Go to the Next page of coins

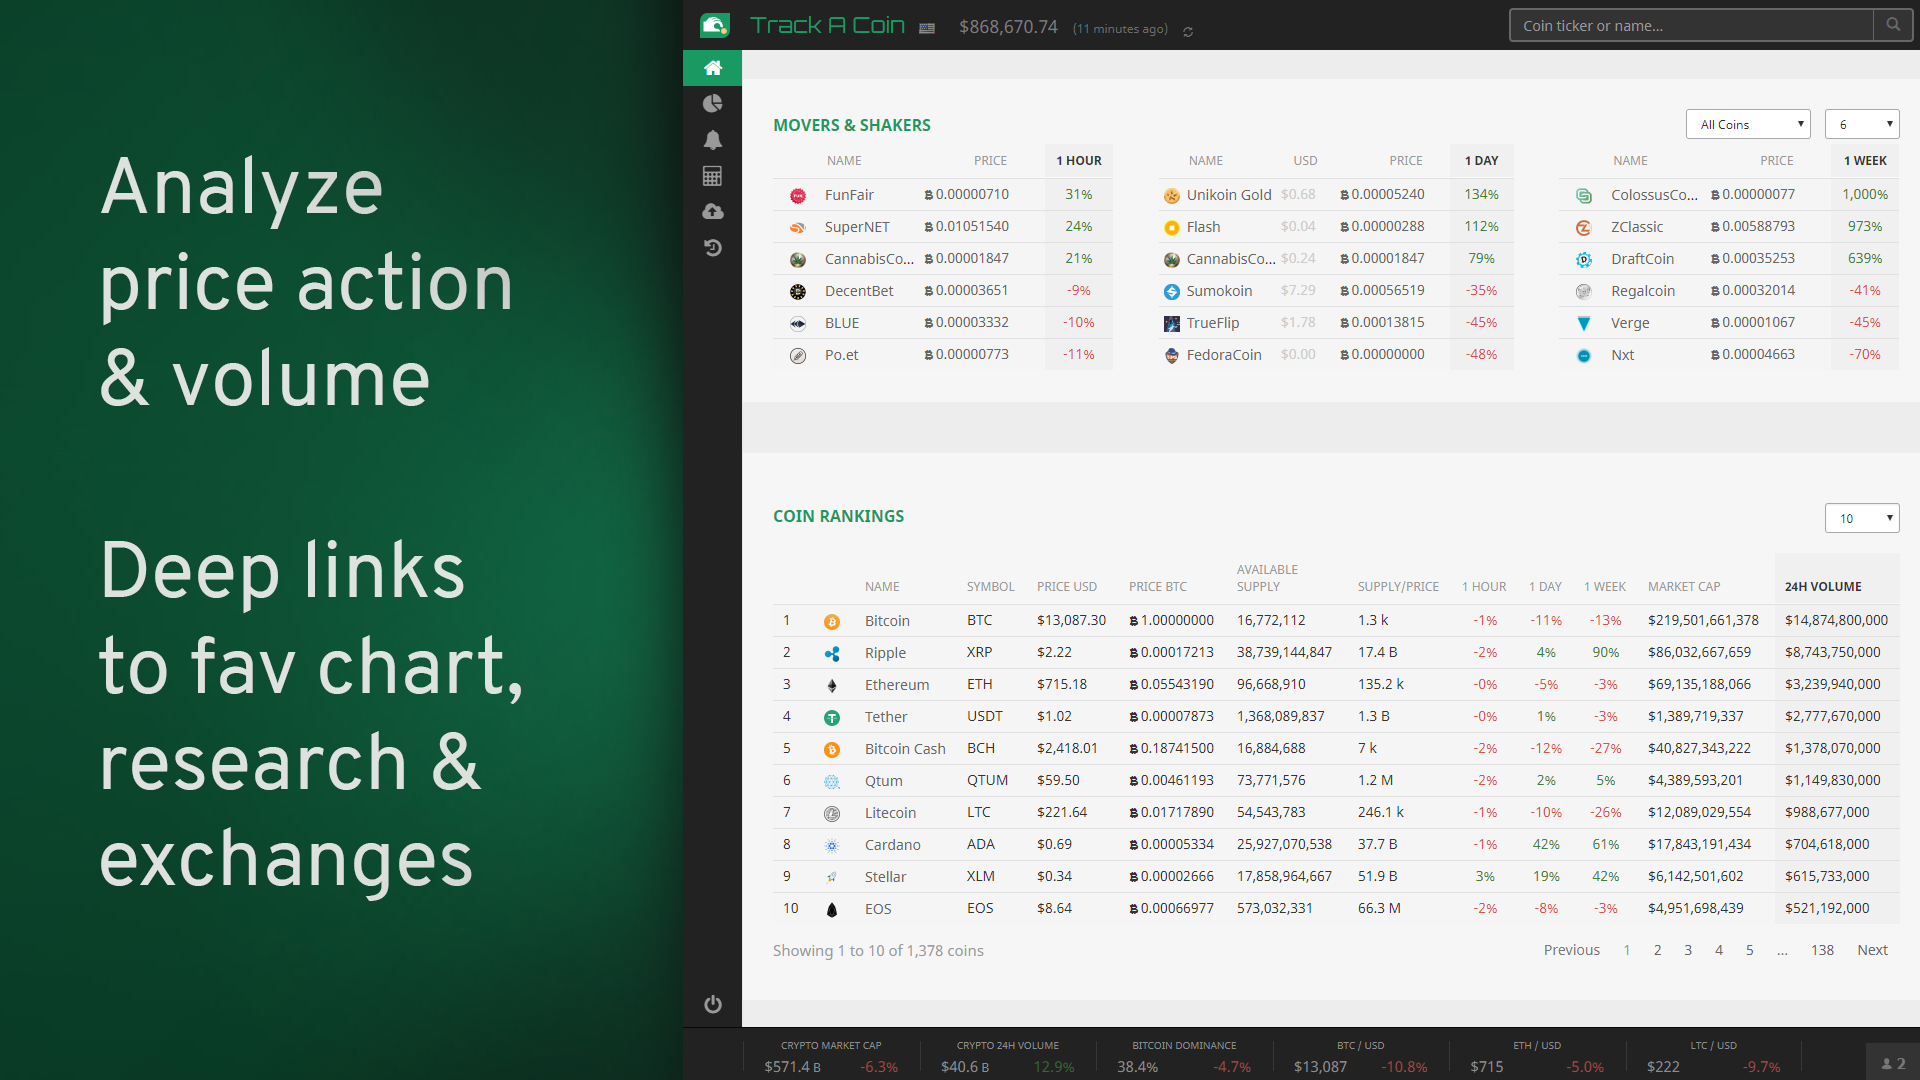click(1872, 950)
